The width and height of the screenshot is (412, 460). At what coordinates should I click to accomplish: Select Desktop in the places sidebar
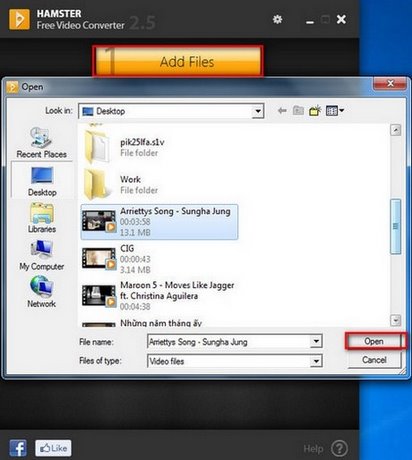42,181
